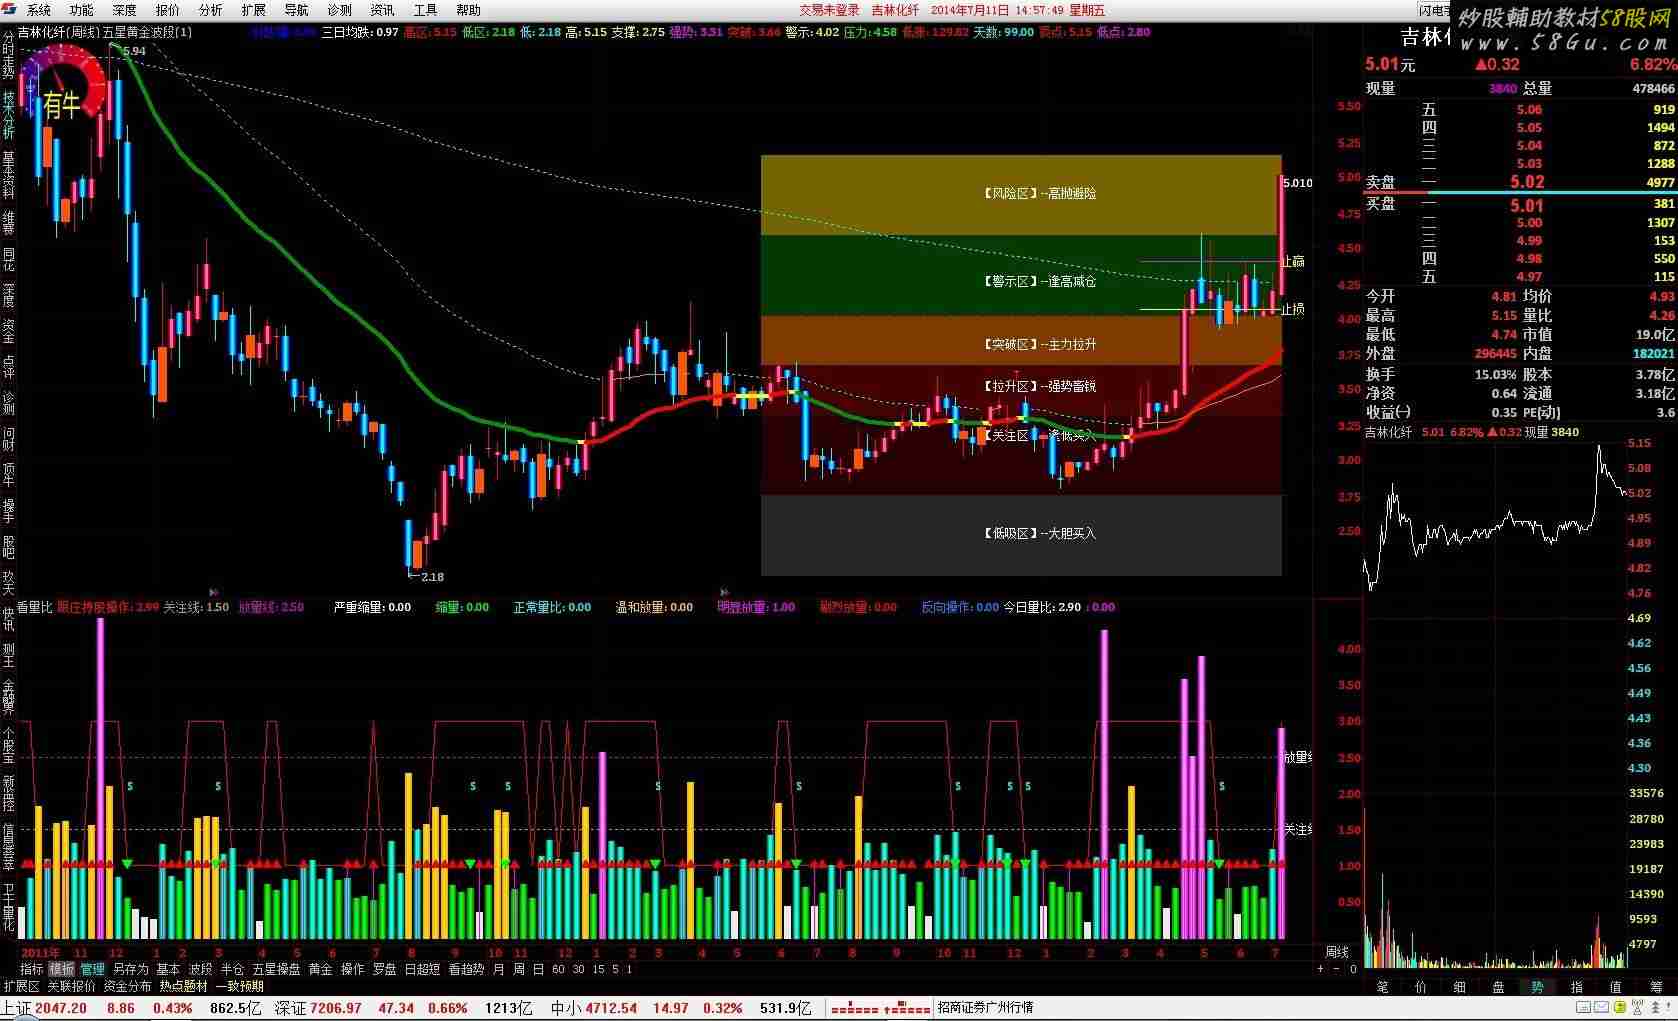Click the 管理 manage button
The height and width of the screenshot is (1021, 1678).
click(93, 969)
